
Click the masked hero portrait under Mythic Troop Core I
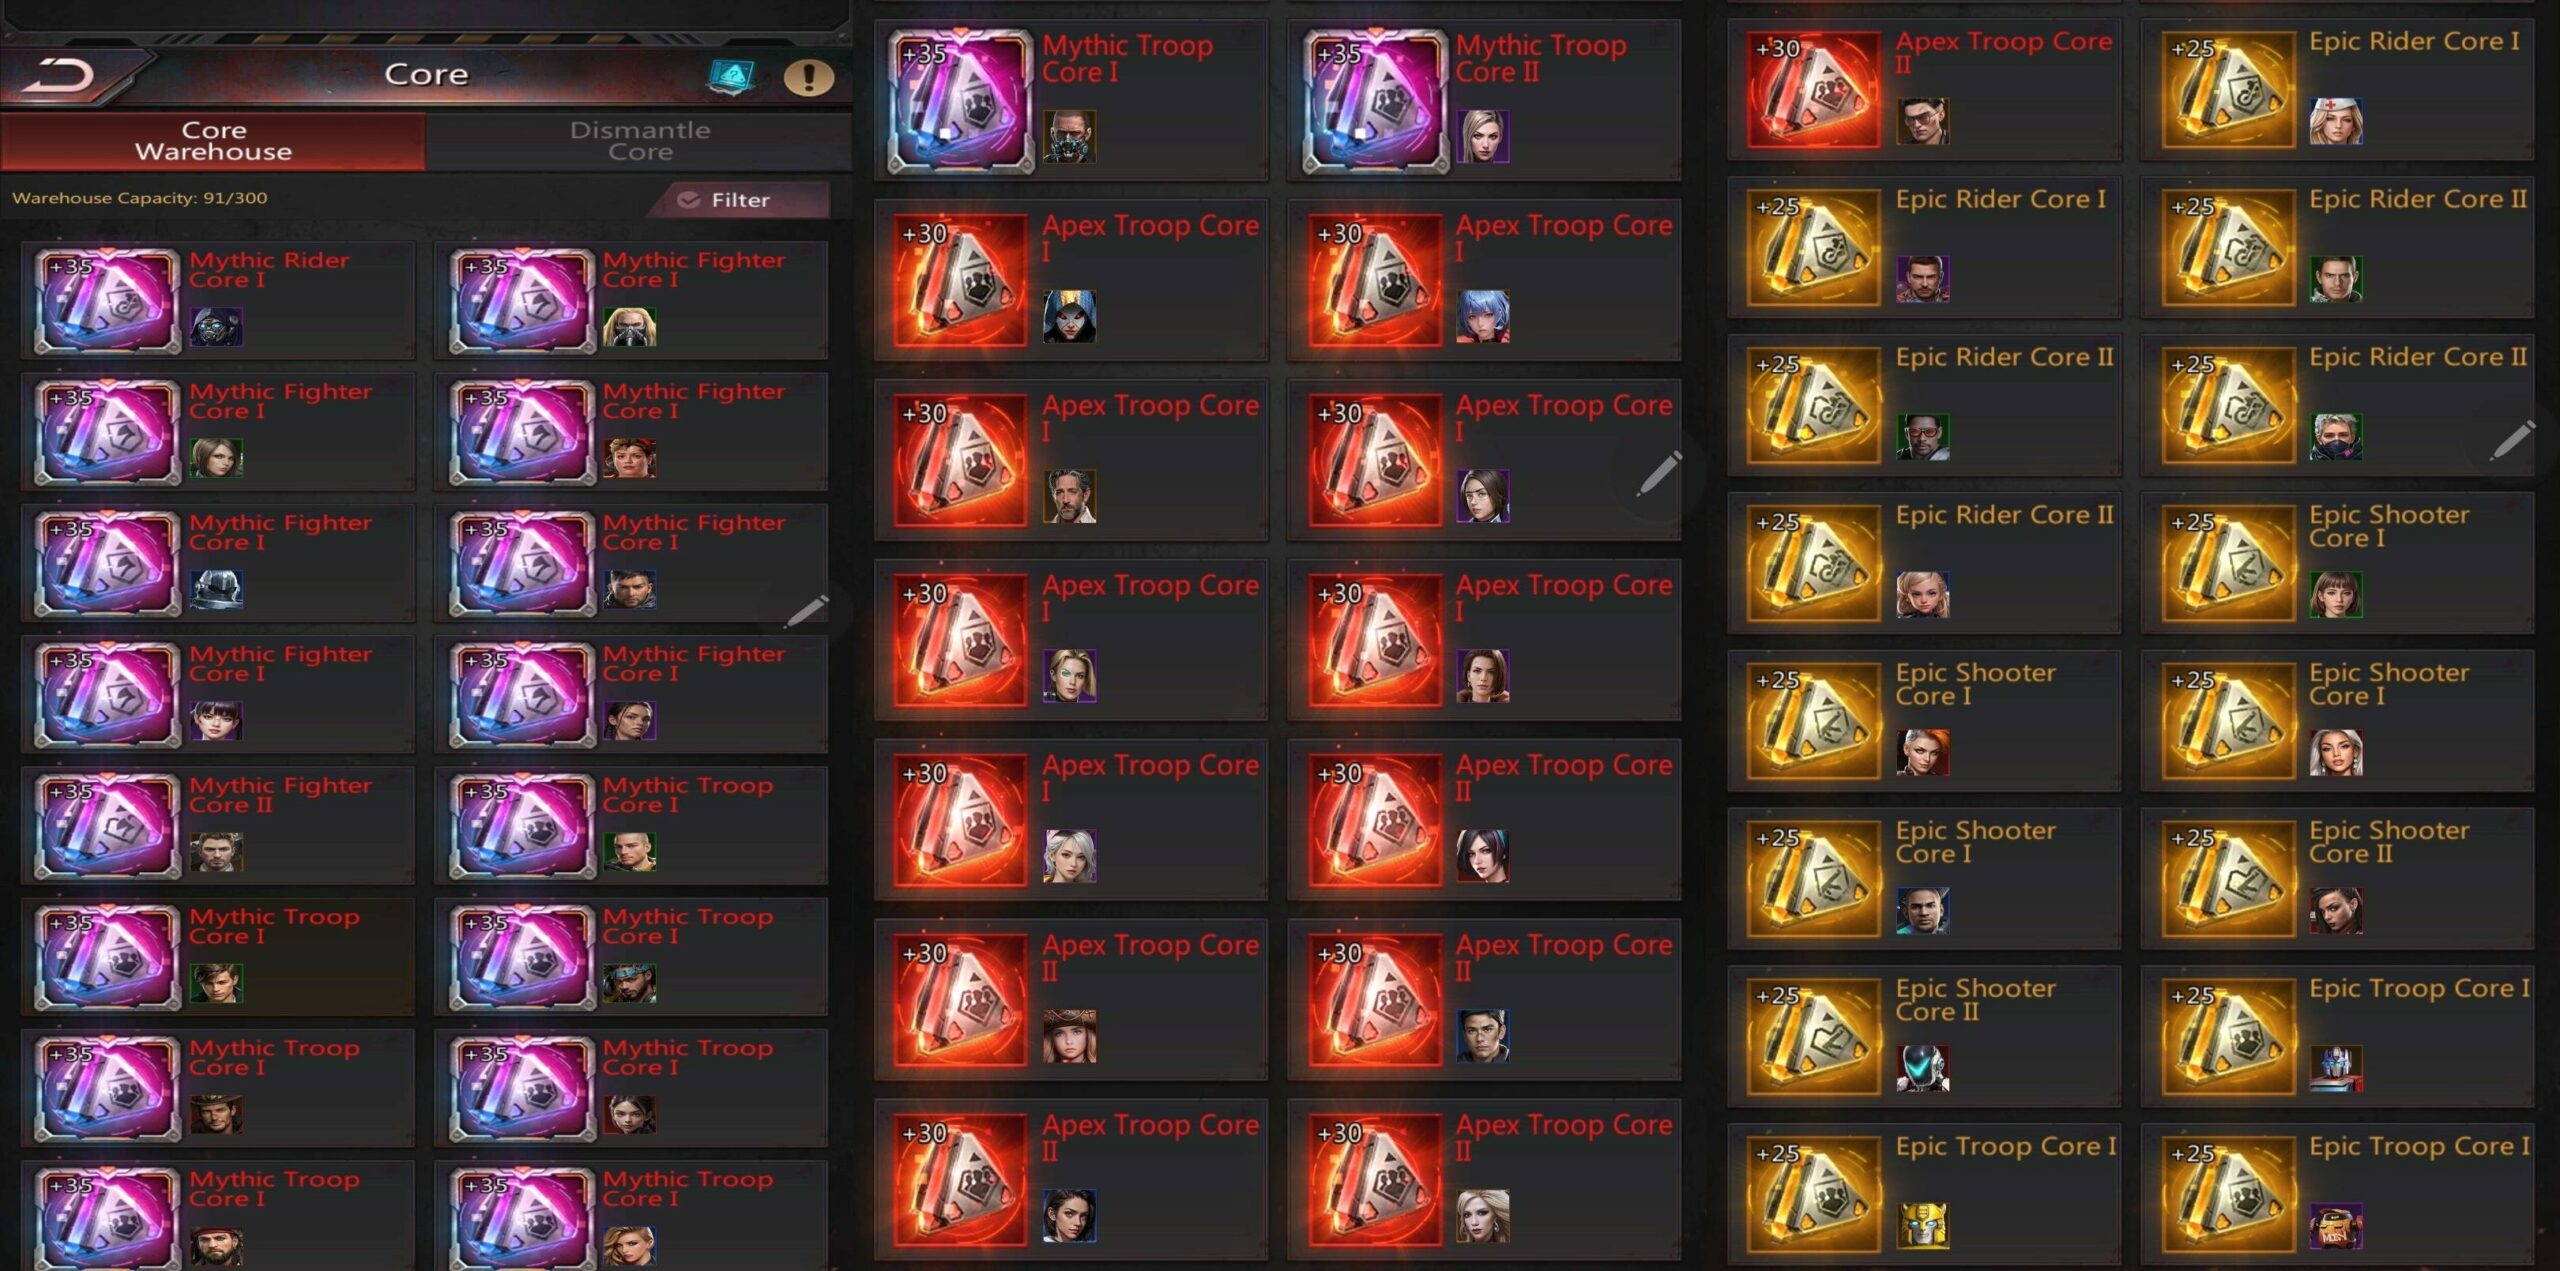(1069, 137)
